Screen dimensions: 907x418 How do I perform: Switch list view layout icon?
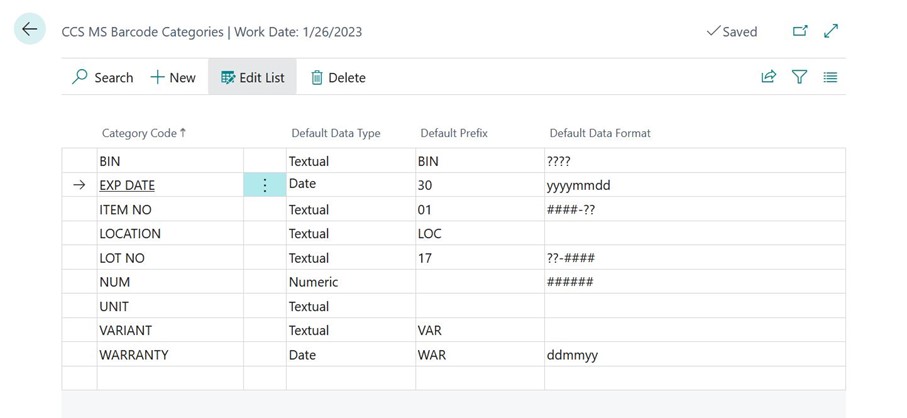tap(830, 77)
